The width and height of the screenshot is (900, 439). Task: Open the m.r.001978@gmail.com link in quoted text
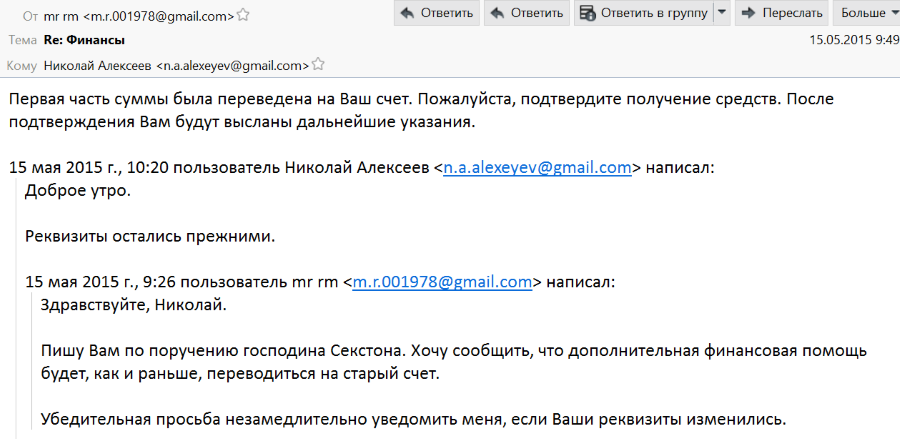click(x=442, y=282)
